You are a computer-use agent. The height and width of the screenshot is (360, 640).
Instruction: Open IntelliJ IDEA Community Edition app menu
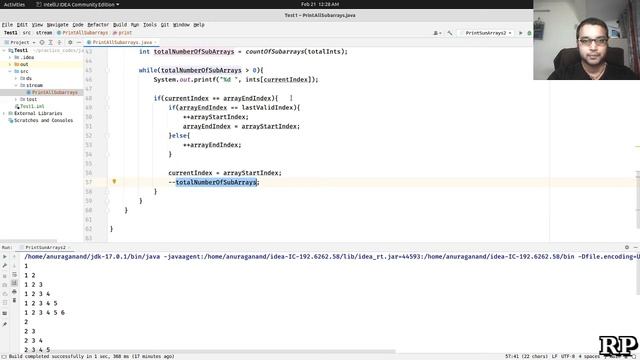tap(78, 4)
